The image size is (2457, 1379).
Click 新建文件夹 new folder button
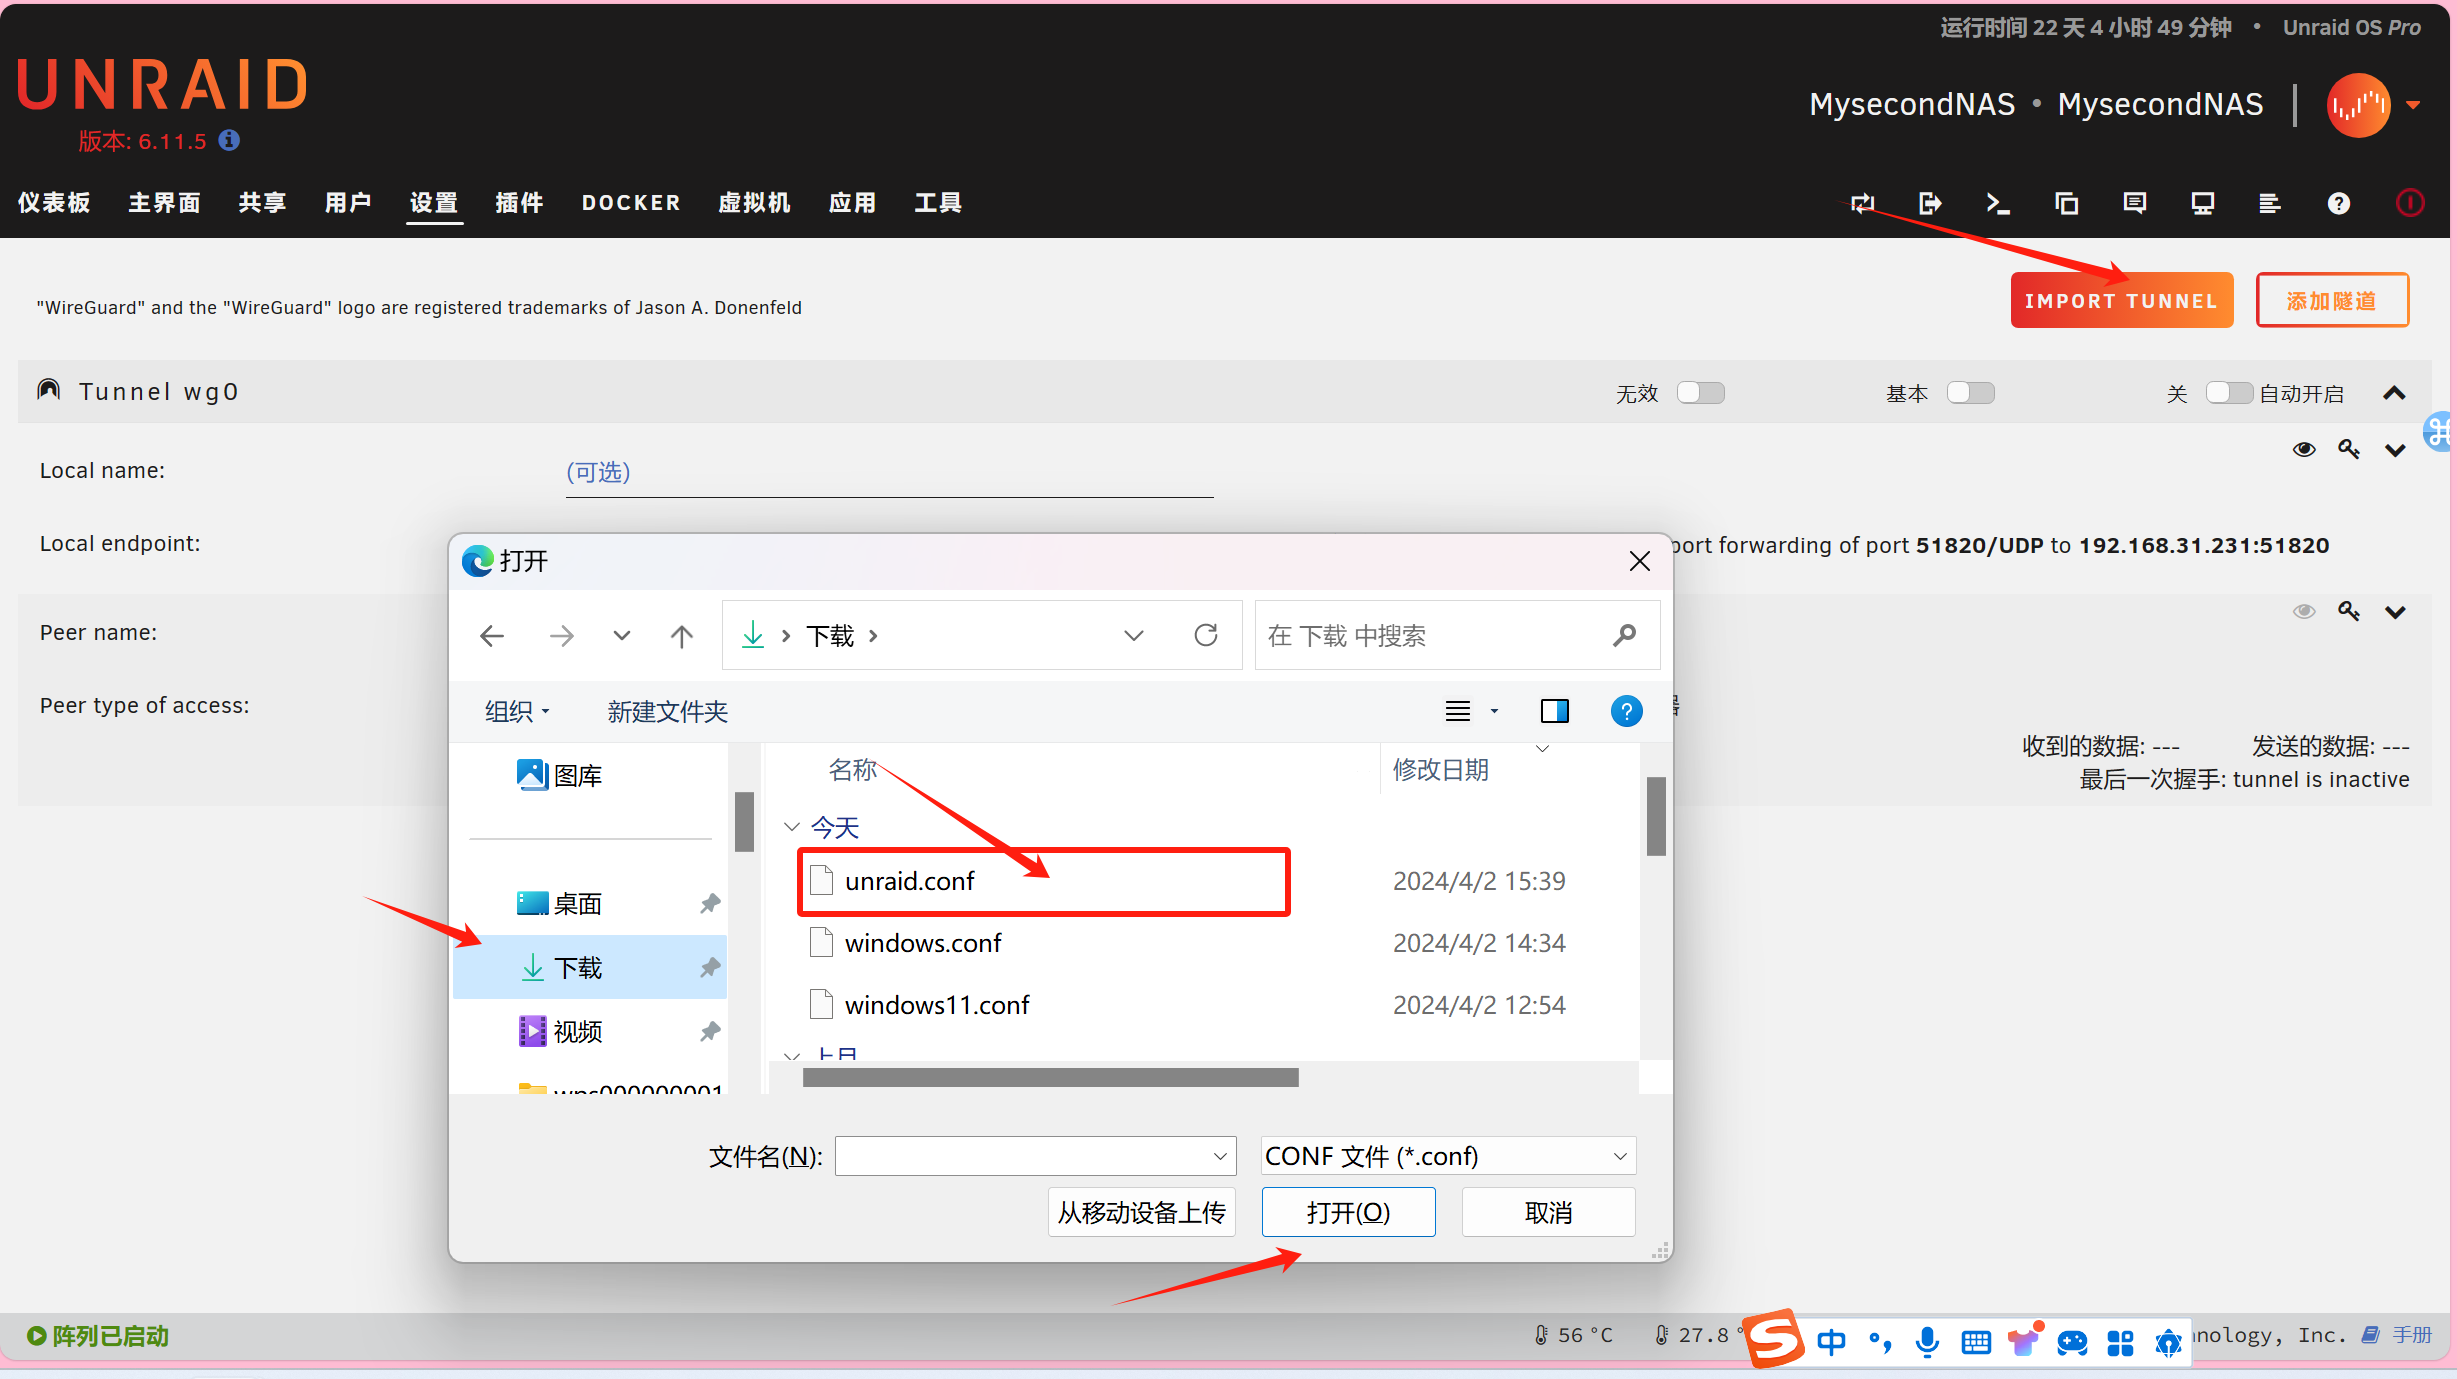(x=668, y=711)
